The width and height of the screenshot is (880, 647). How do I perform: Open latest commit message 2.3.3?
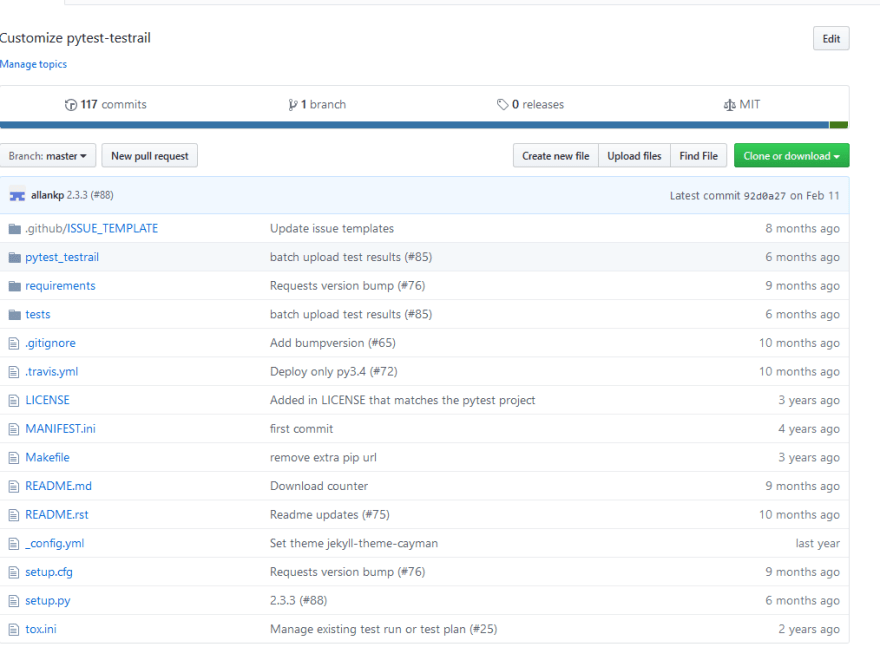point(90,195)
